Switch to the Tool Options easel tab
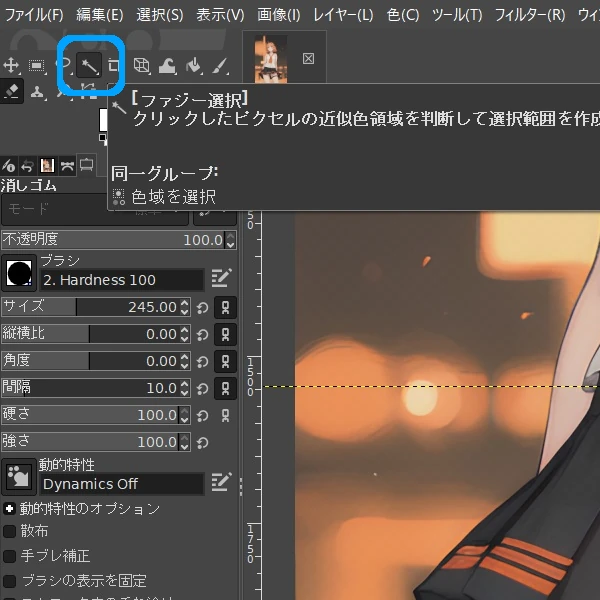The height and width of the screenshot is (600, 600). click(x=86, y=165)
